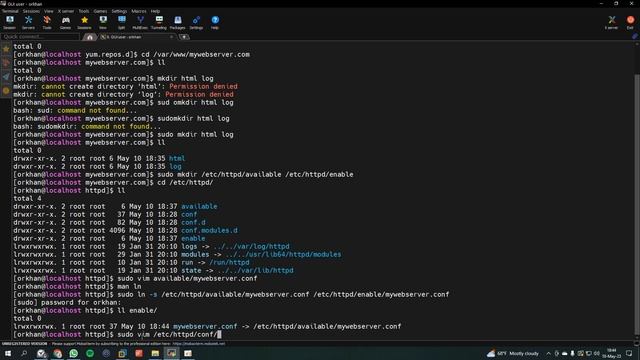Open the Help menu
Screen dimensions: 640x360
pos(155,11)
